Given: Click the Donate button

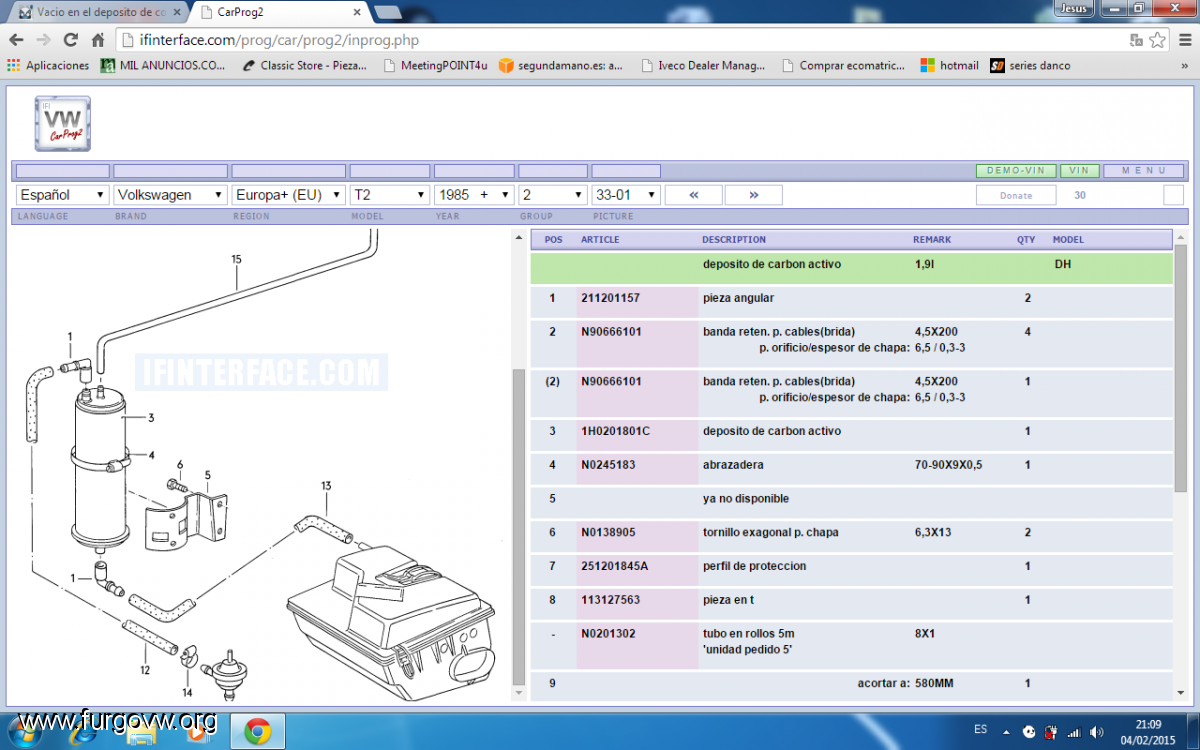Looking at the screenshot, I should (1016, 195).
